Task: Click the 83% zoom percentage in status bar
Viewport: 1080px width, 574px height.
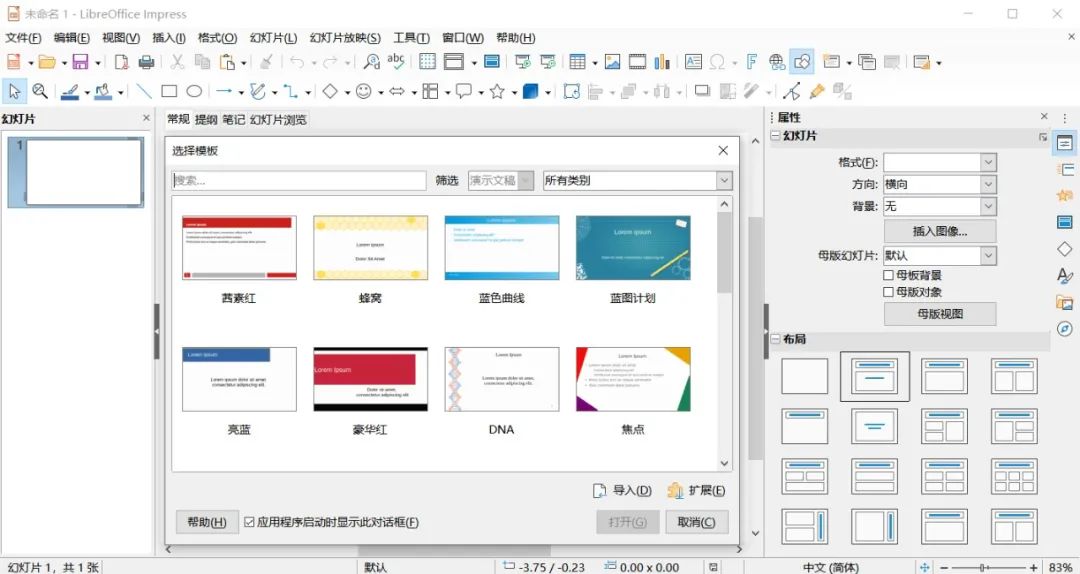Action: pyautogui.click(x=1061, y=567)
